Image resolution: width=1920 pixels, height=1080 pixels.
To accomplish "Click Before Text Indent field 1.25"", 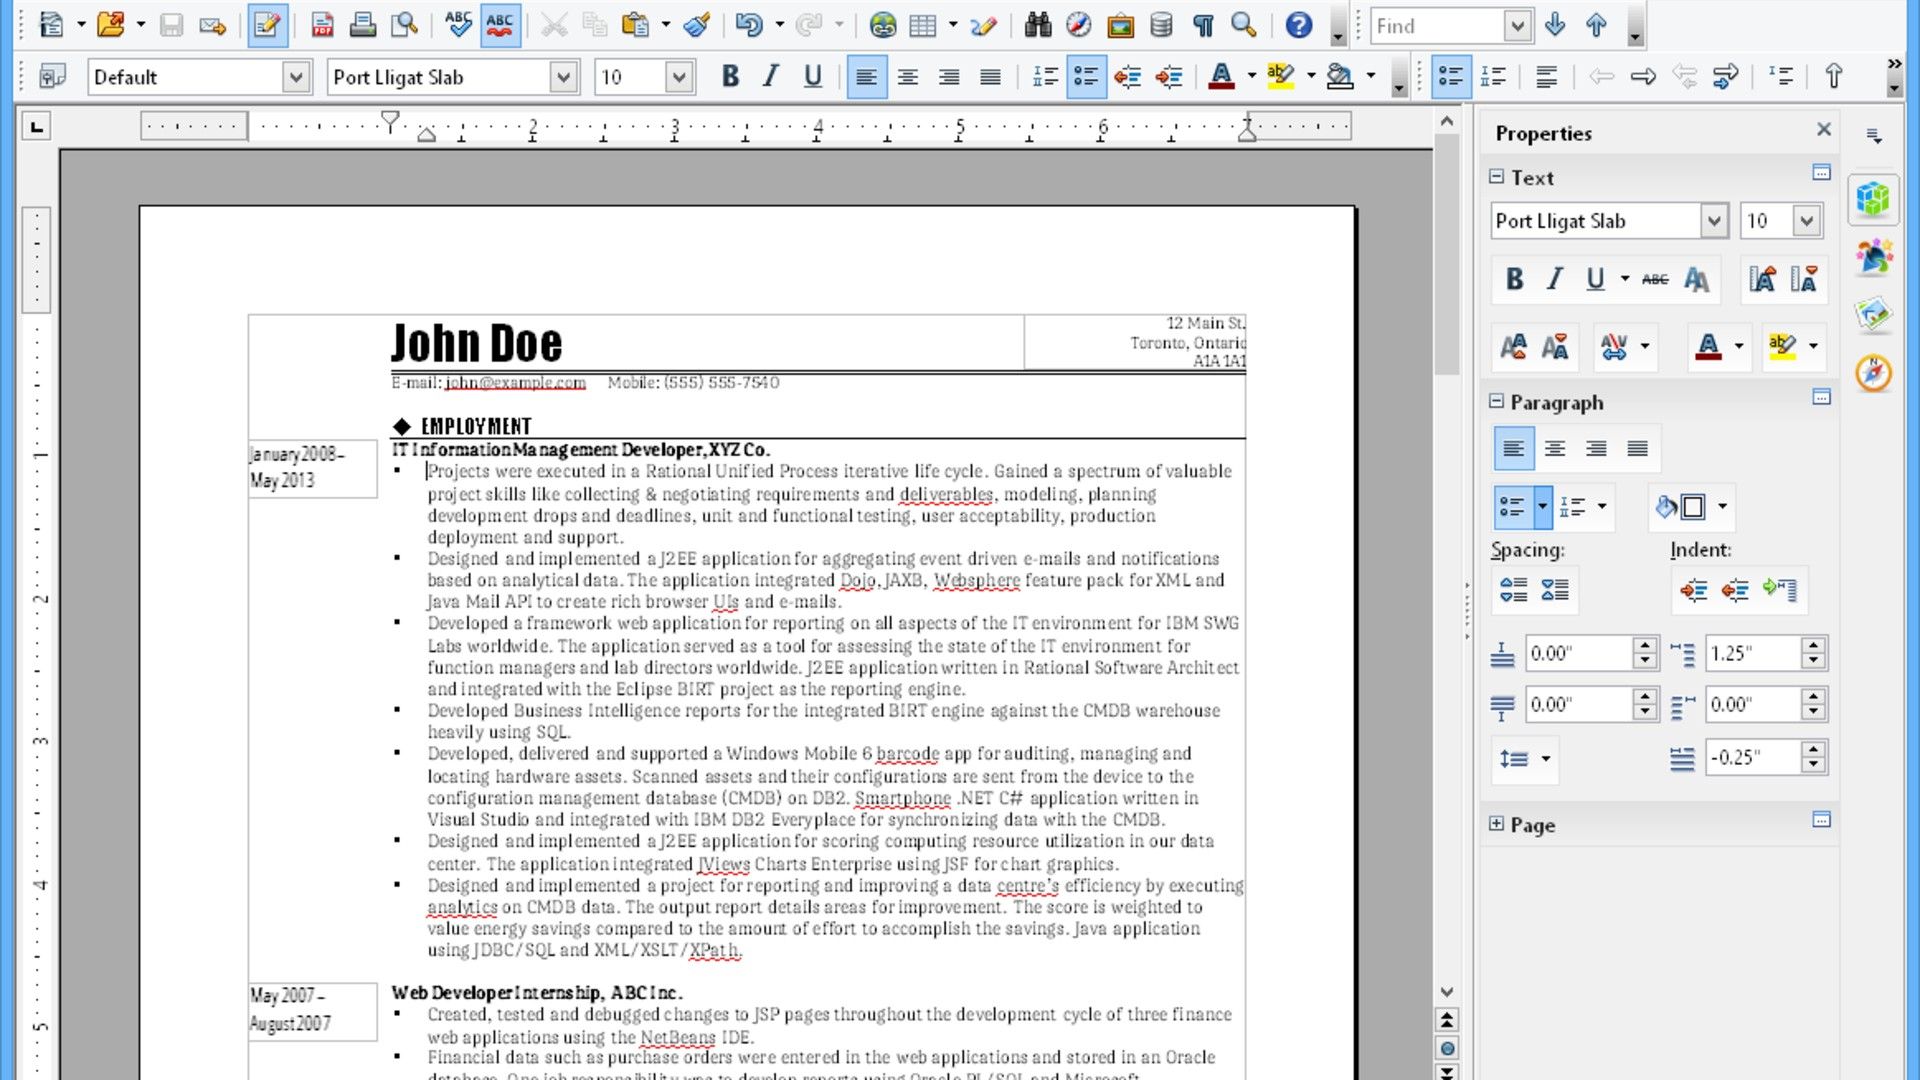I will (x=1752, y=654).
